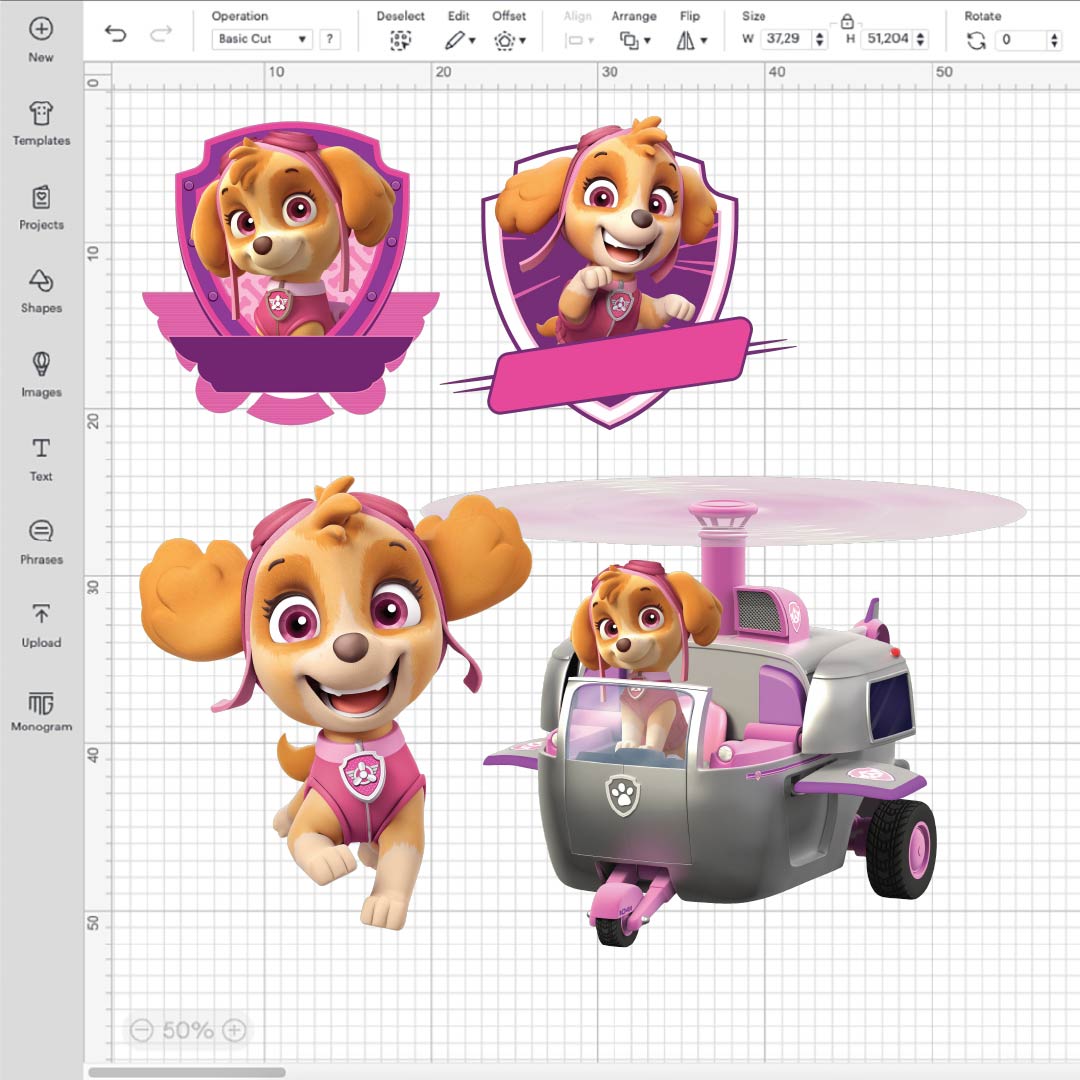The image size is (1080, 1080).
Task: Click the 50% zoom level label
Action: 188,1030
